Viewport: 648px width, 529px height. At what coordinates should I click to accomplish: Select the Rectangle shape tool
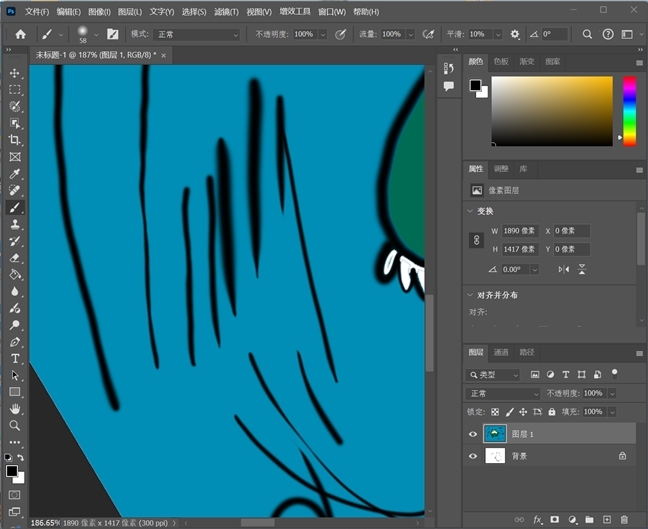point(15,392)
